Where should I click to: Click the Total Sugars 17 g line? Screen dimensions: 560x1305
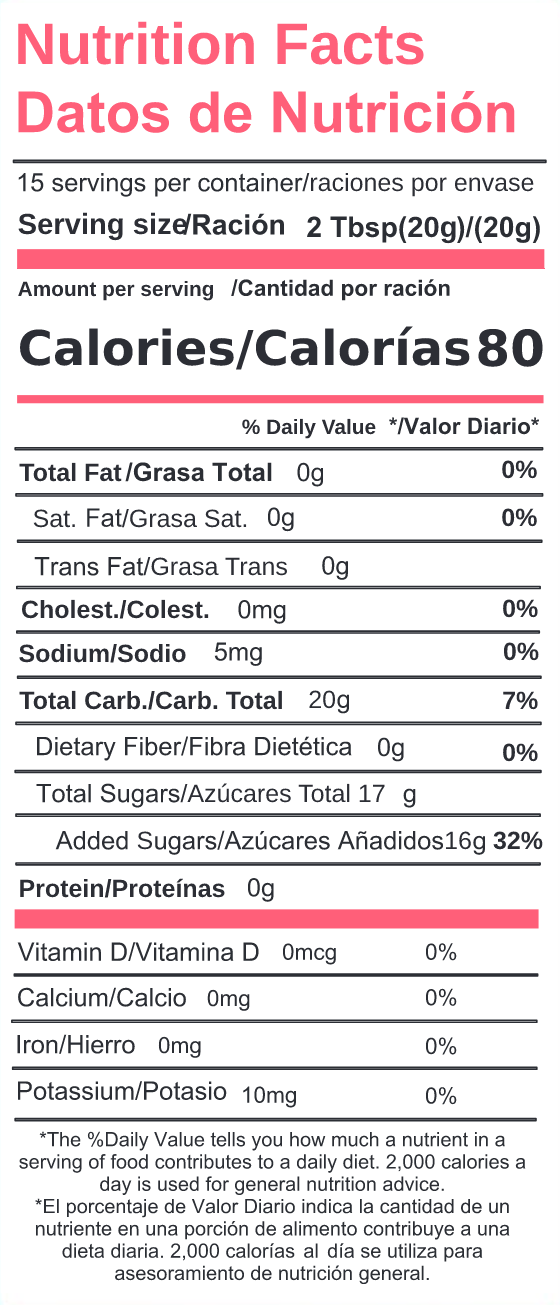click(226, 795)
